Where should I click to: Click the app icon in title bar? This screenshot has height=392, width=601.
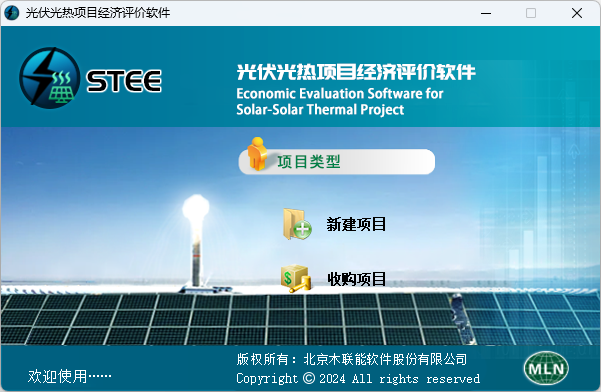[11, 13]
